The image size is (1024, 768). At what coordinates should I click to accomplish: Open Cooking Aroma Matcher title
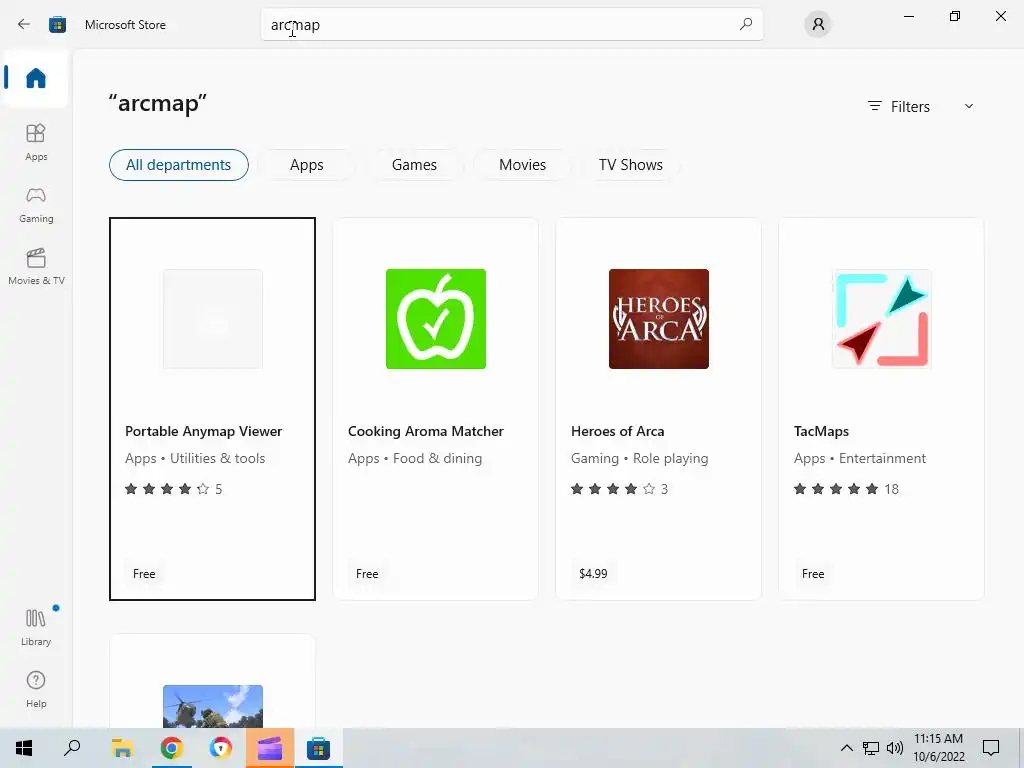[426, 431]
